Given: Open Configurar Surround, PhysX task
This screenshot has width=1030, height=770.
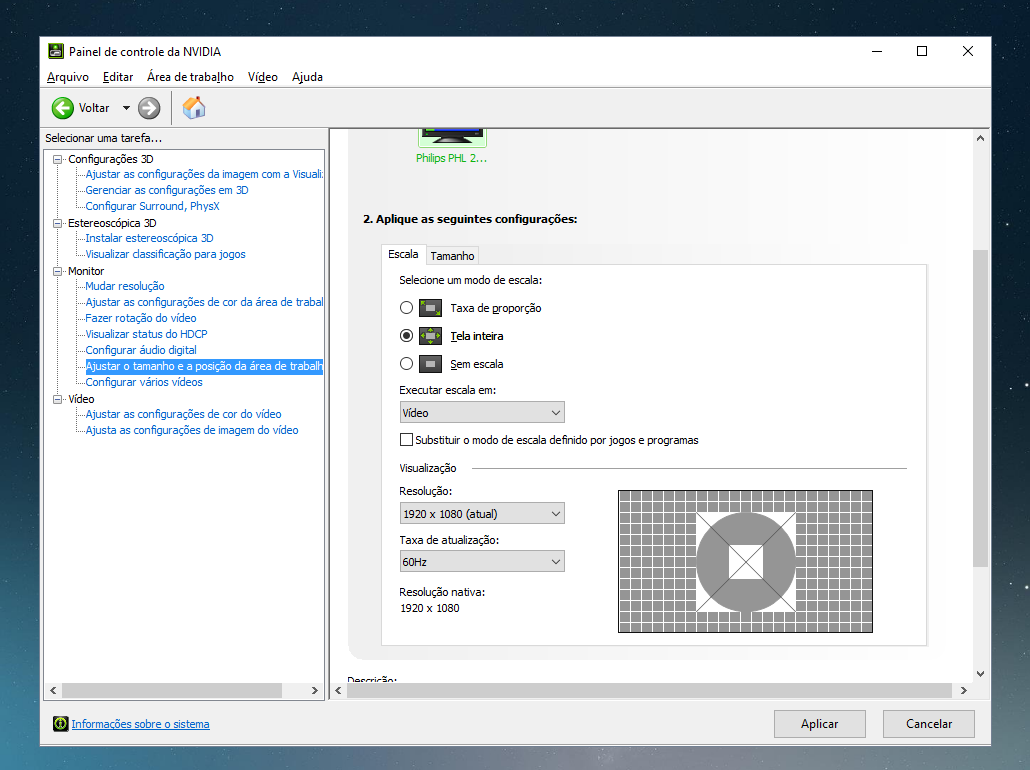Looking at the screenshot, I should pos(152,206).
